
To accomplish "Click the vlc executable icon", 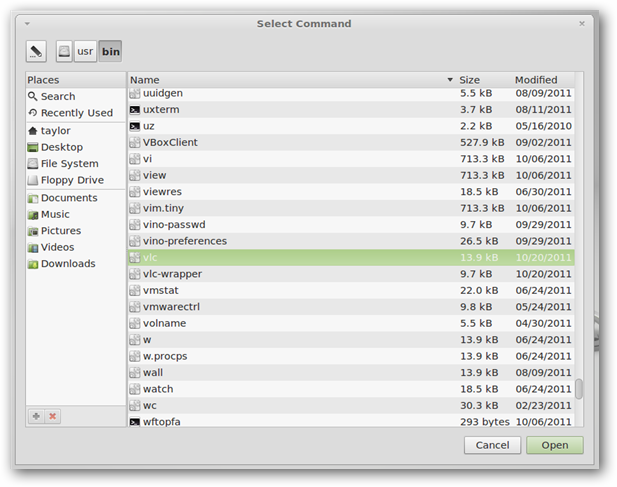I will (135, 258).
